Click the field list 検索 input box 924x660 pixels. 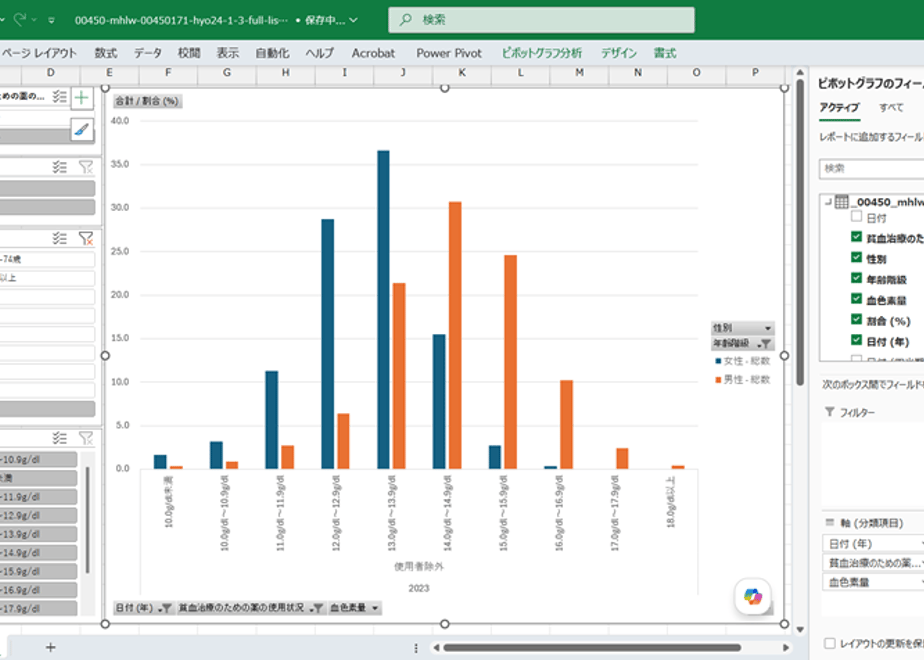click(872, 169)
